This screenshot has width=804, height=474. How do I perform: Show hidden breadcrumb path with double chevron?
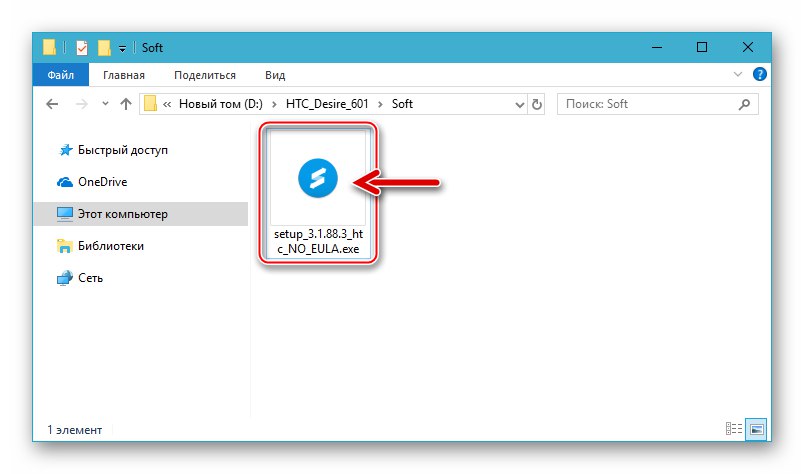click(167, 104)
